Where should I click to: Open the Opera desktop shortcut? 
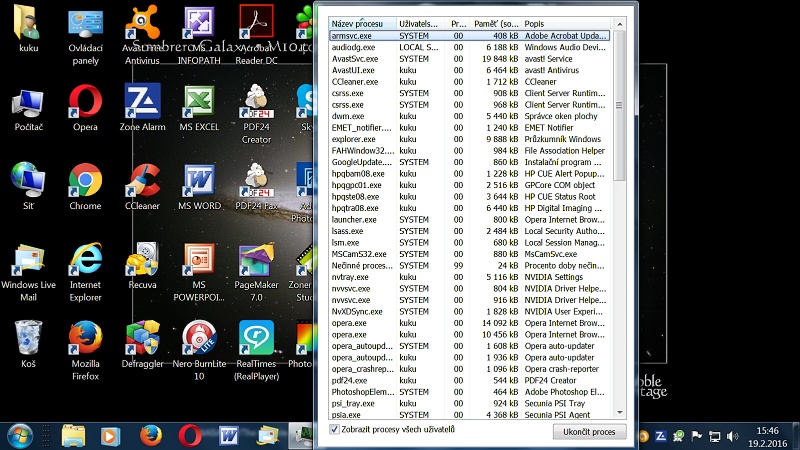[85, 104]
